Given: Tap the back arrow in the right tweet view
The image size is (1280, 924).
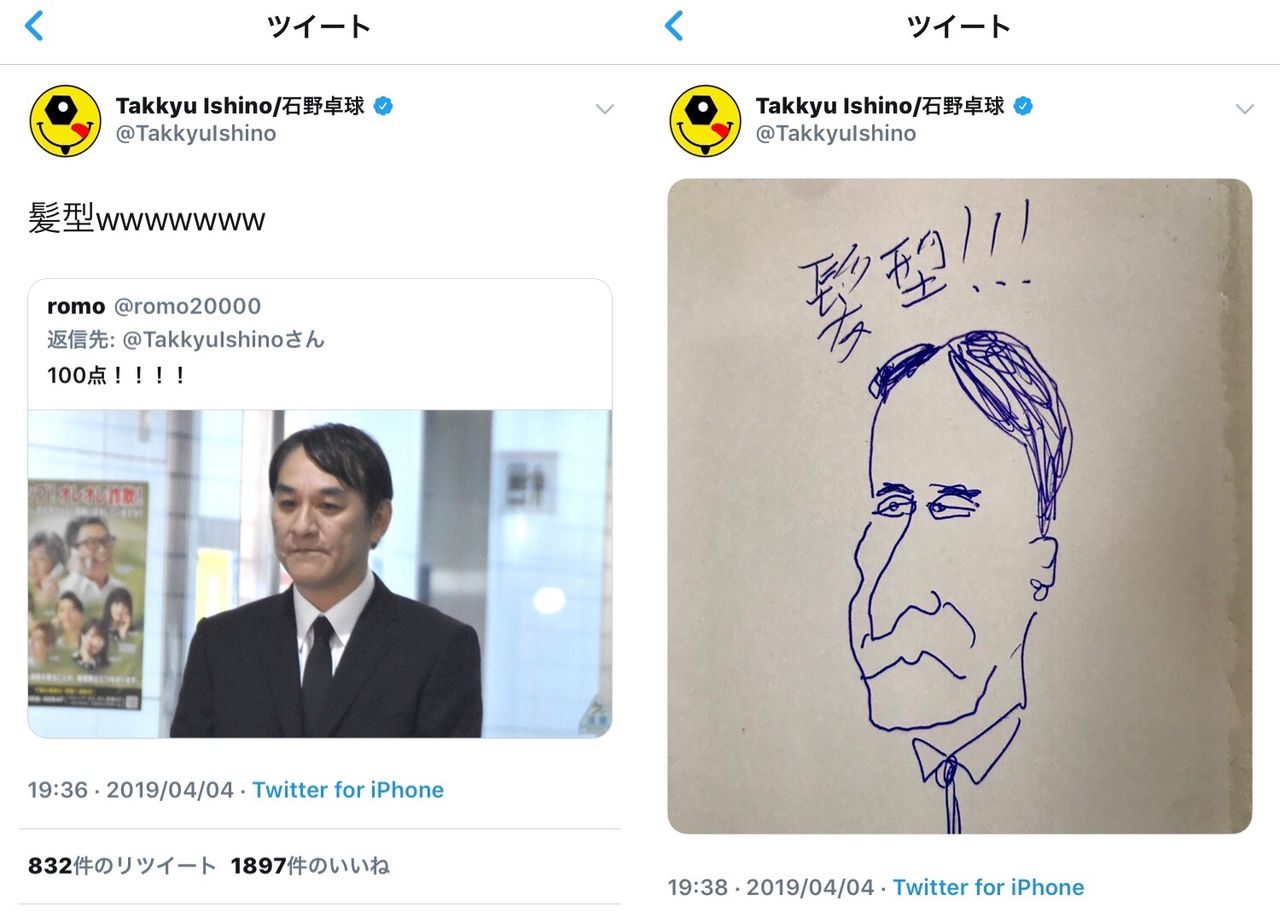Looking at the screenshot, I should click(x=674, y=26).
